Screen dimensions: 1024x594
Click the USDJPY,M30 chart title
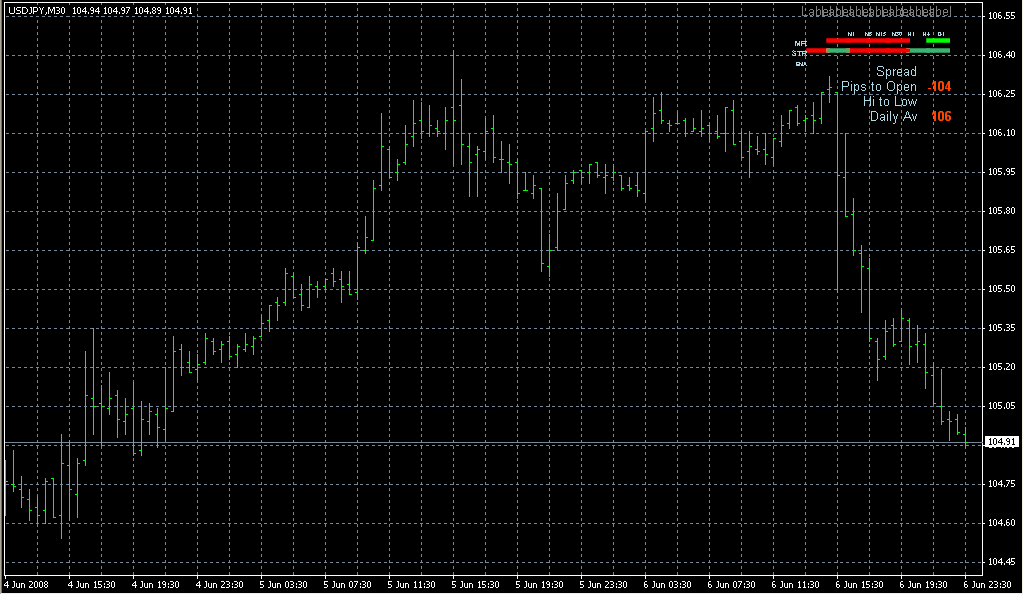(37, 10)
